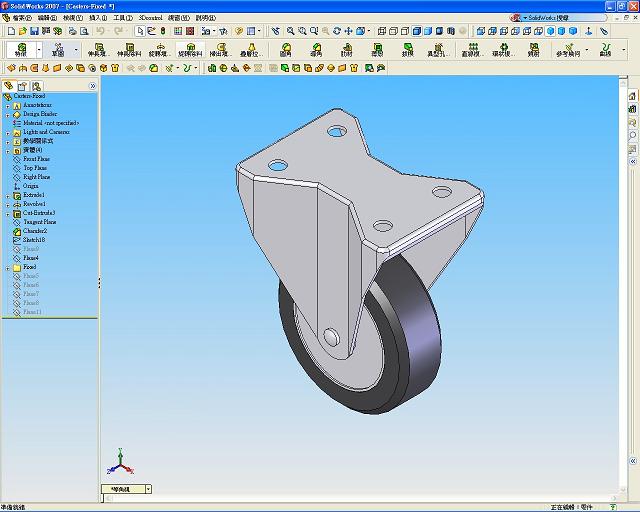Select Top Plane in feature tree
Viewport: 640px width, 512px height.
[x=35, y=168]
